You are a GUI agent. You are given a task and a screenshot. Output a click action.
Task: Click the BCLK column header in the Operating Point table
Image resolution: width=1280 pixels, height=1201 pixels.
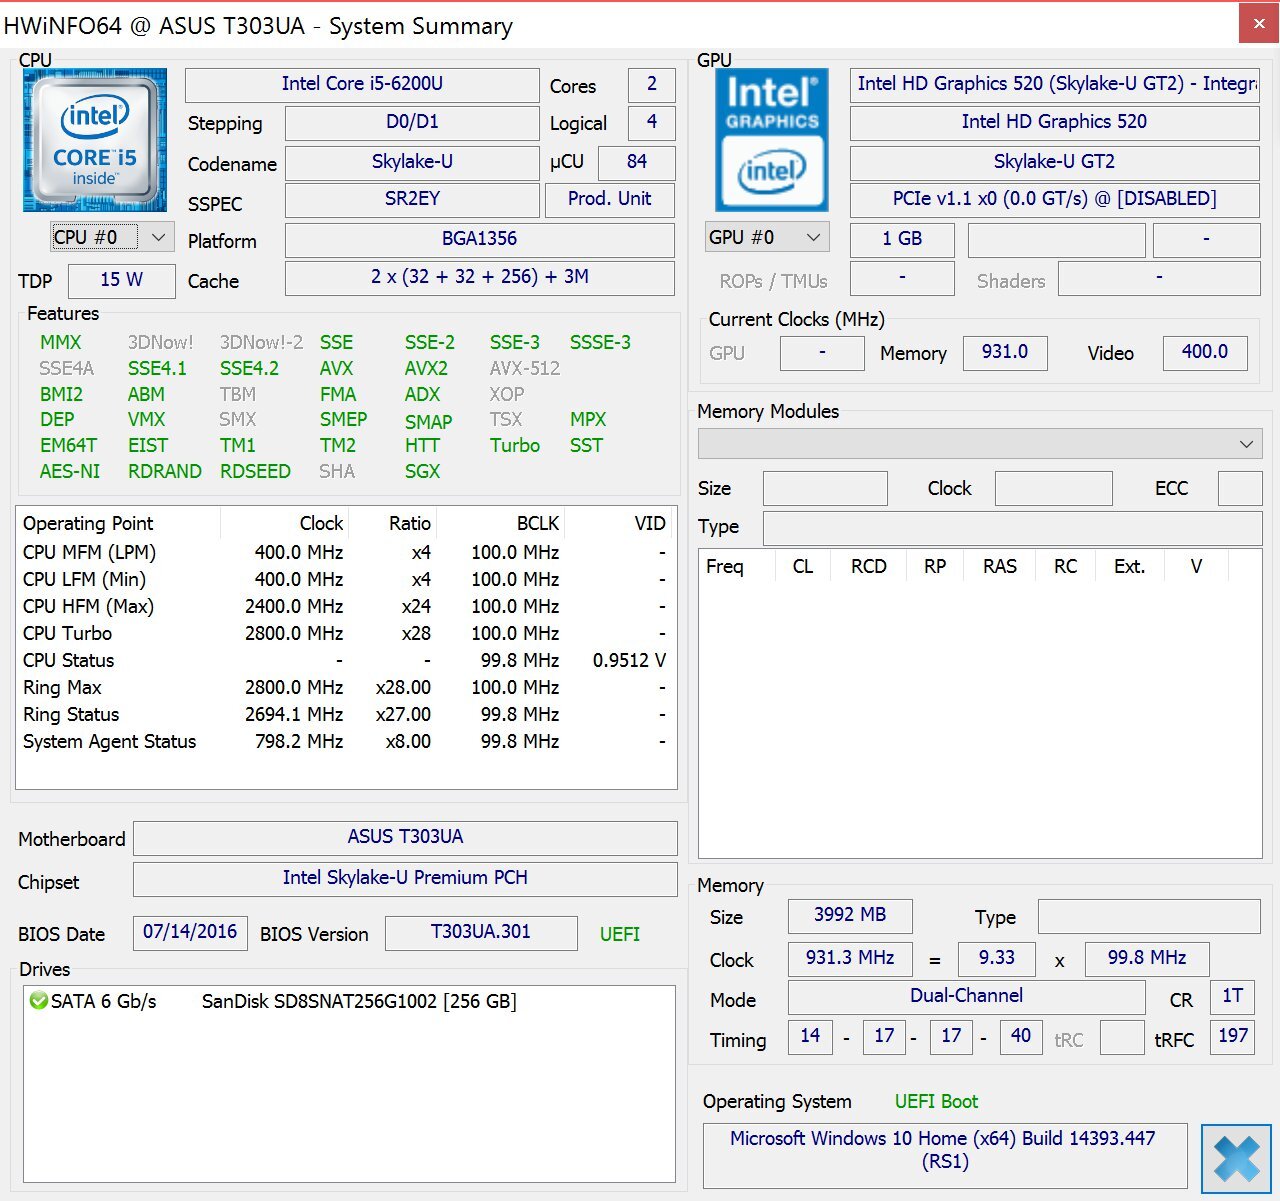[537, 523]
